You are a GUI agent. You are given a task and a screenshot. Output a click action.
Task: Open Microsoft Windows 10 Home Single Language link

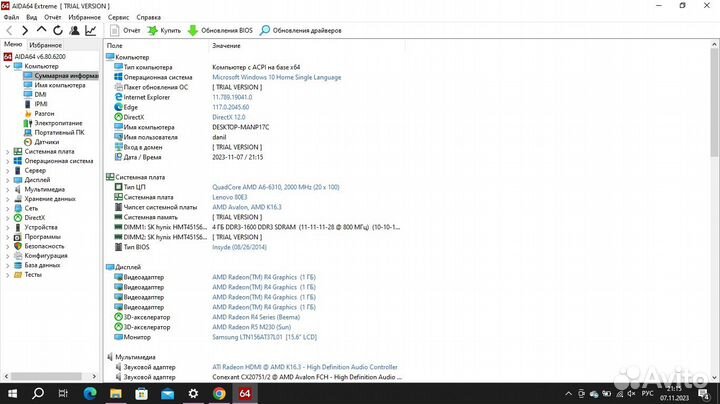[x=276, y=77]
